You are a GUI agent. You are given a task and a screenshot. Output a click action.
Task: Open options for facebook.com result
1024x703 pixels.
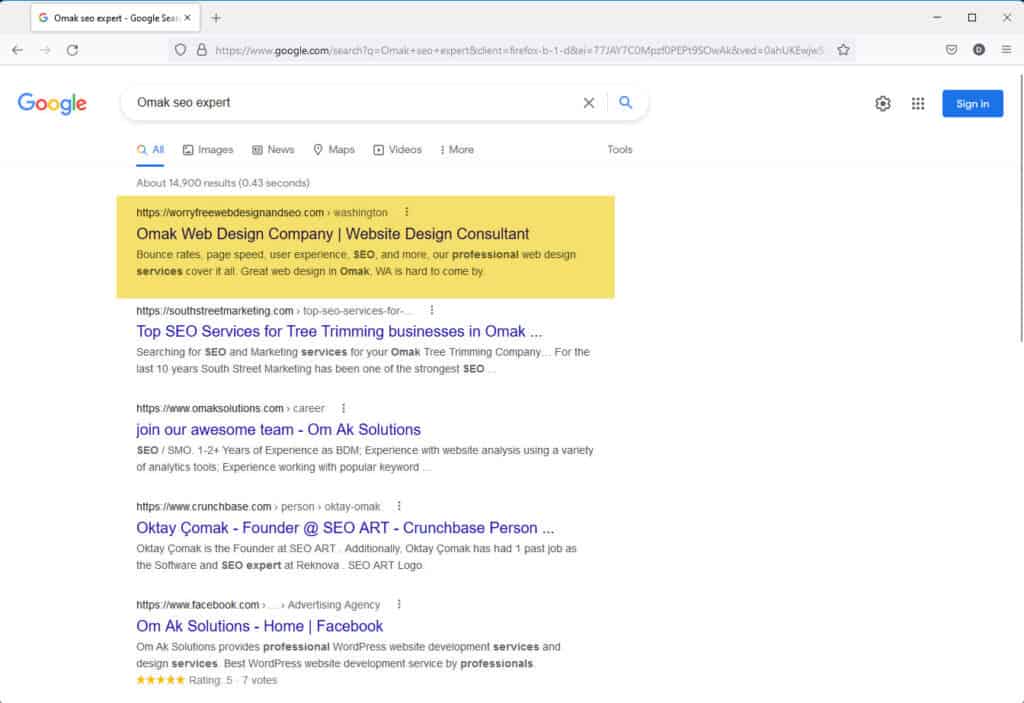pyautogui.click(x=399, y=604)
